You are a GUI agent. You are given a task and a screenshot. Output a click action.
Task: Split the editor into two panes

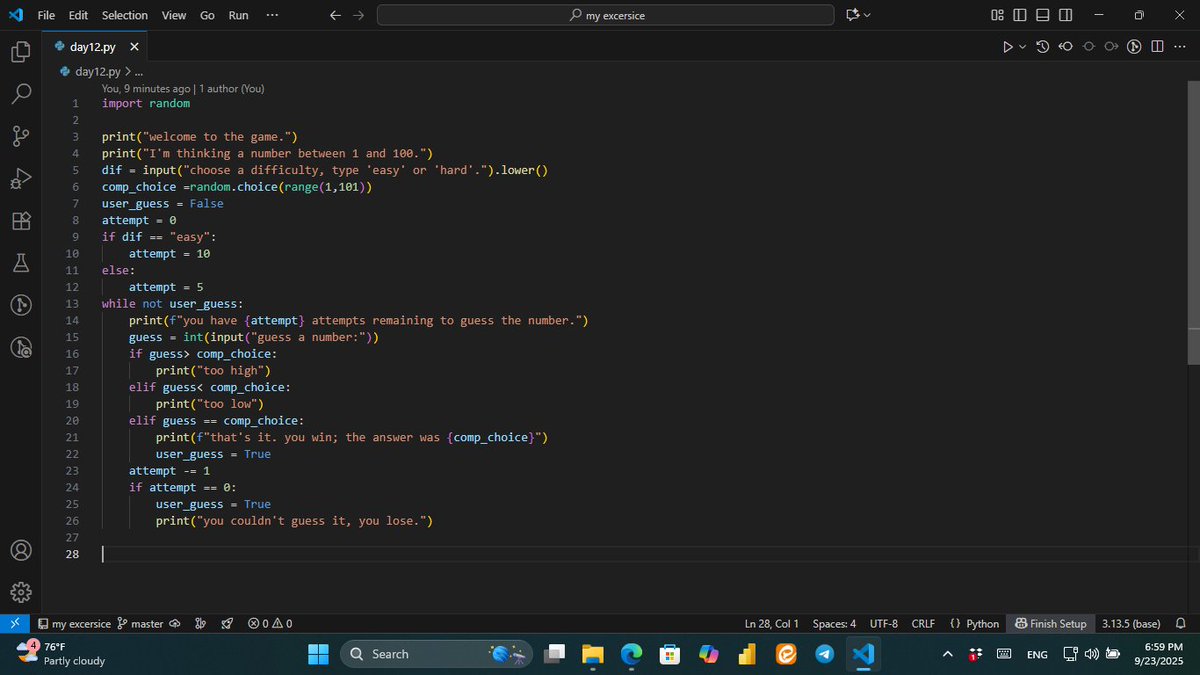1157,46
